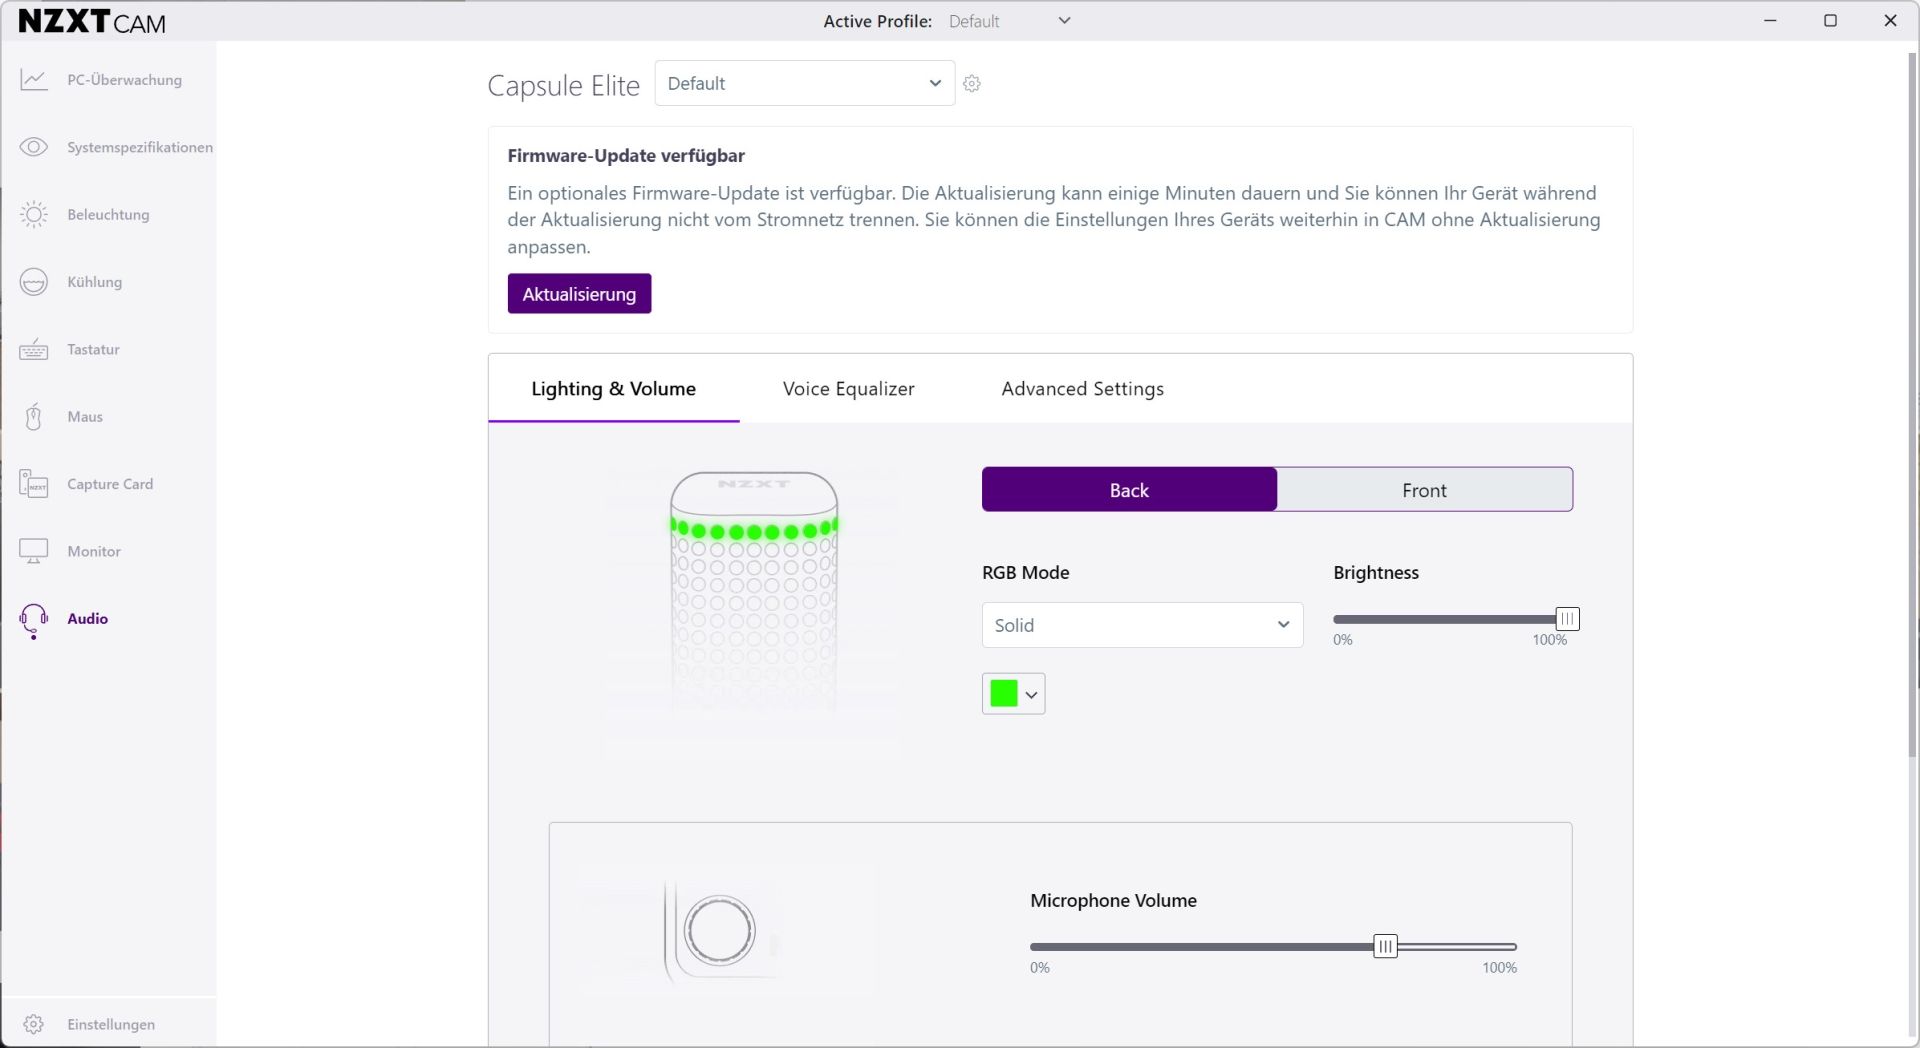Switch to Voice Equalizer tab

tap(848, 389)
